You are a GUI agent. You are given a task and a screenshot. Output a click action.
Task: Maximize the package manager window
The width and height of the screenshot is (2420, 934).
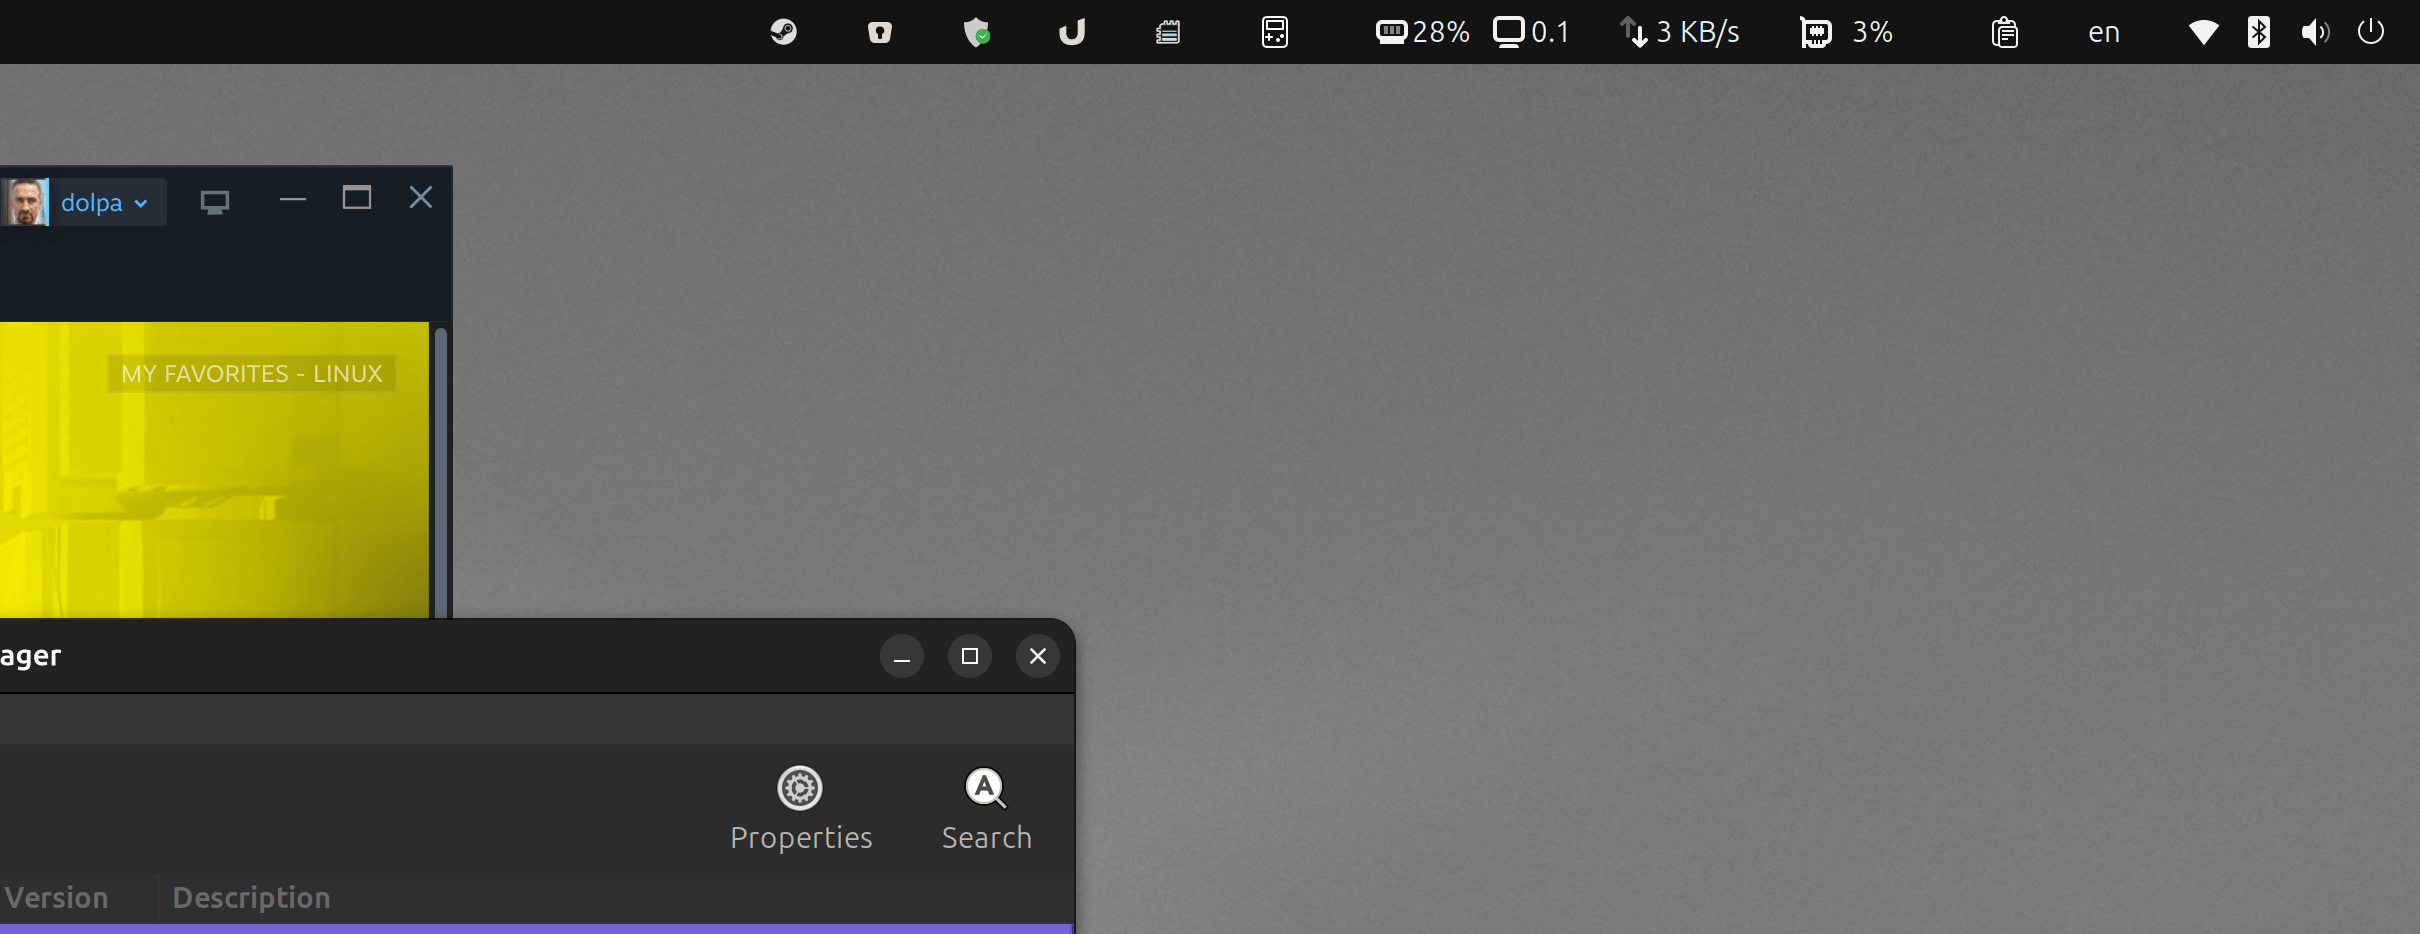click(x=969, y=656)
